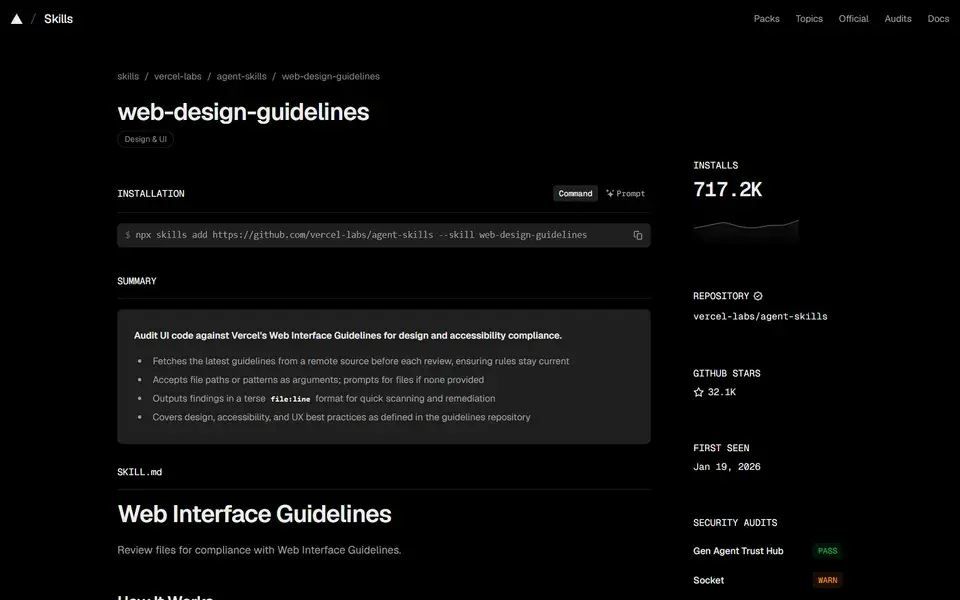Click the bullet covering design and accessibility
The height and width of the screenshot is (600, 960).
point(341,418)
